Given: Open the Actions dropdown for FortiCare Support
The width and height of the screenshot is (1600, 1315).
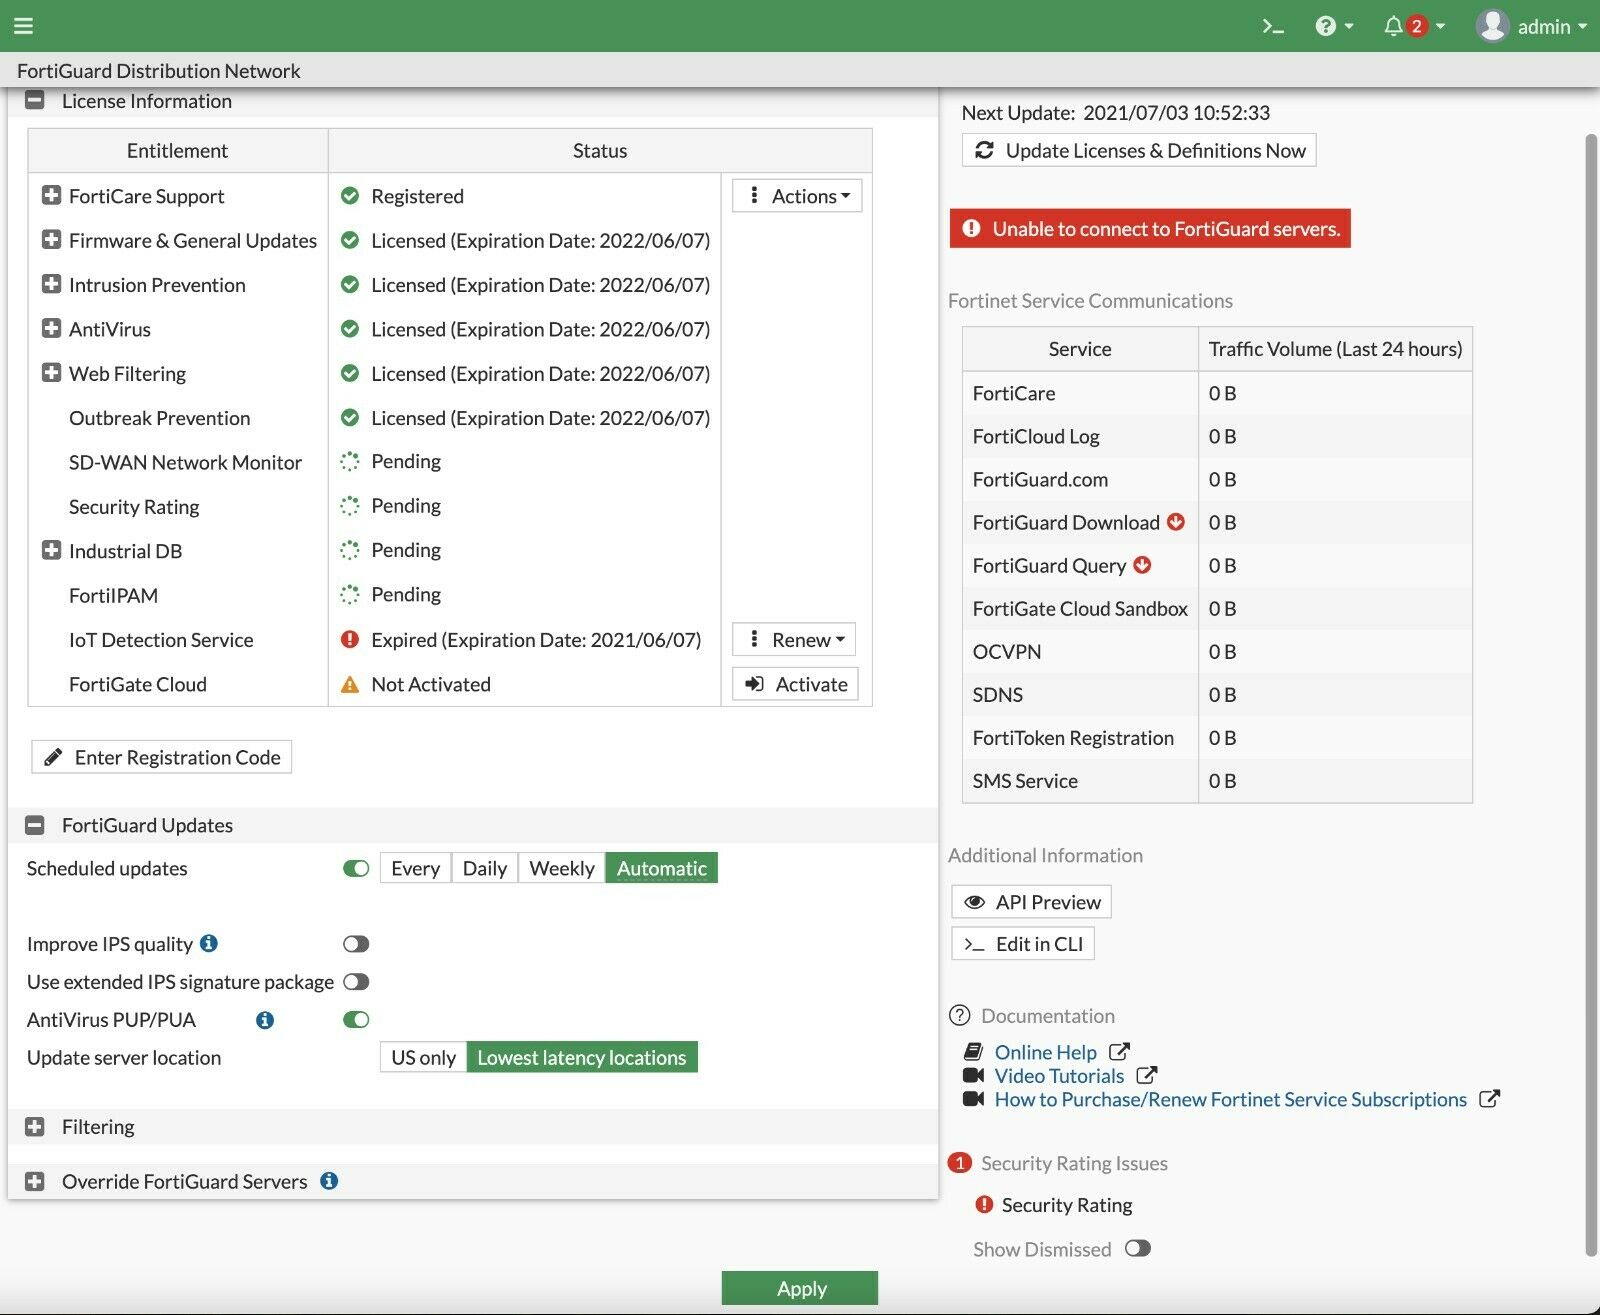Looking at the screenshot, I should (x=797, y=196).
